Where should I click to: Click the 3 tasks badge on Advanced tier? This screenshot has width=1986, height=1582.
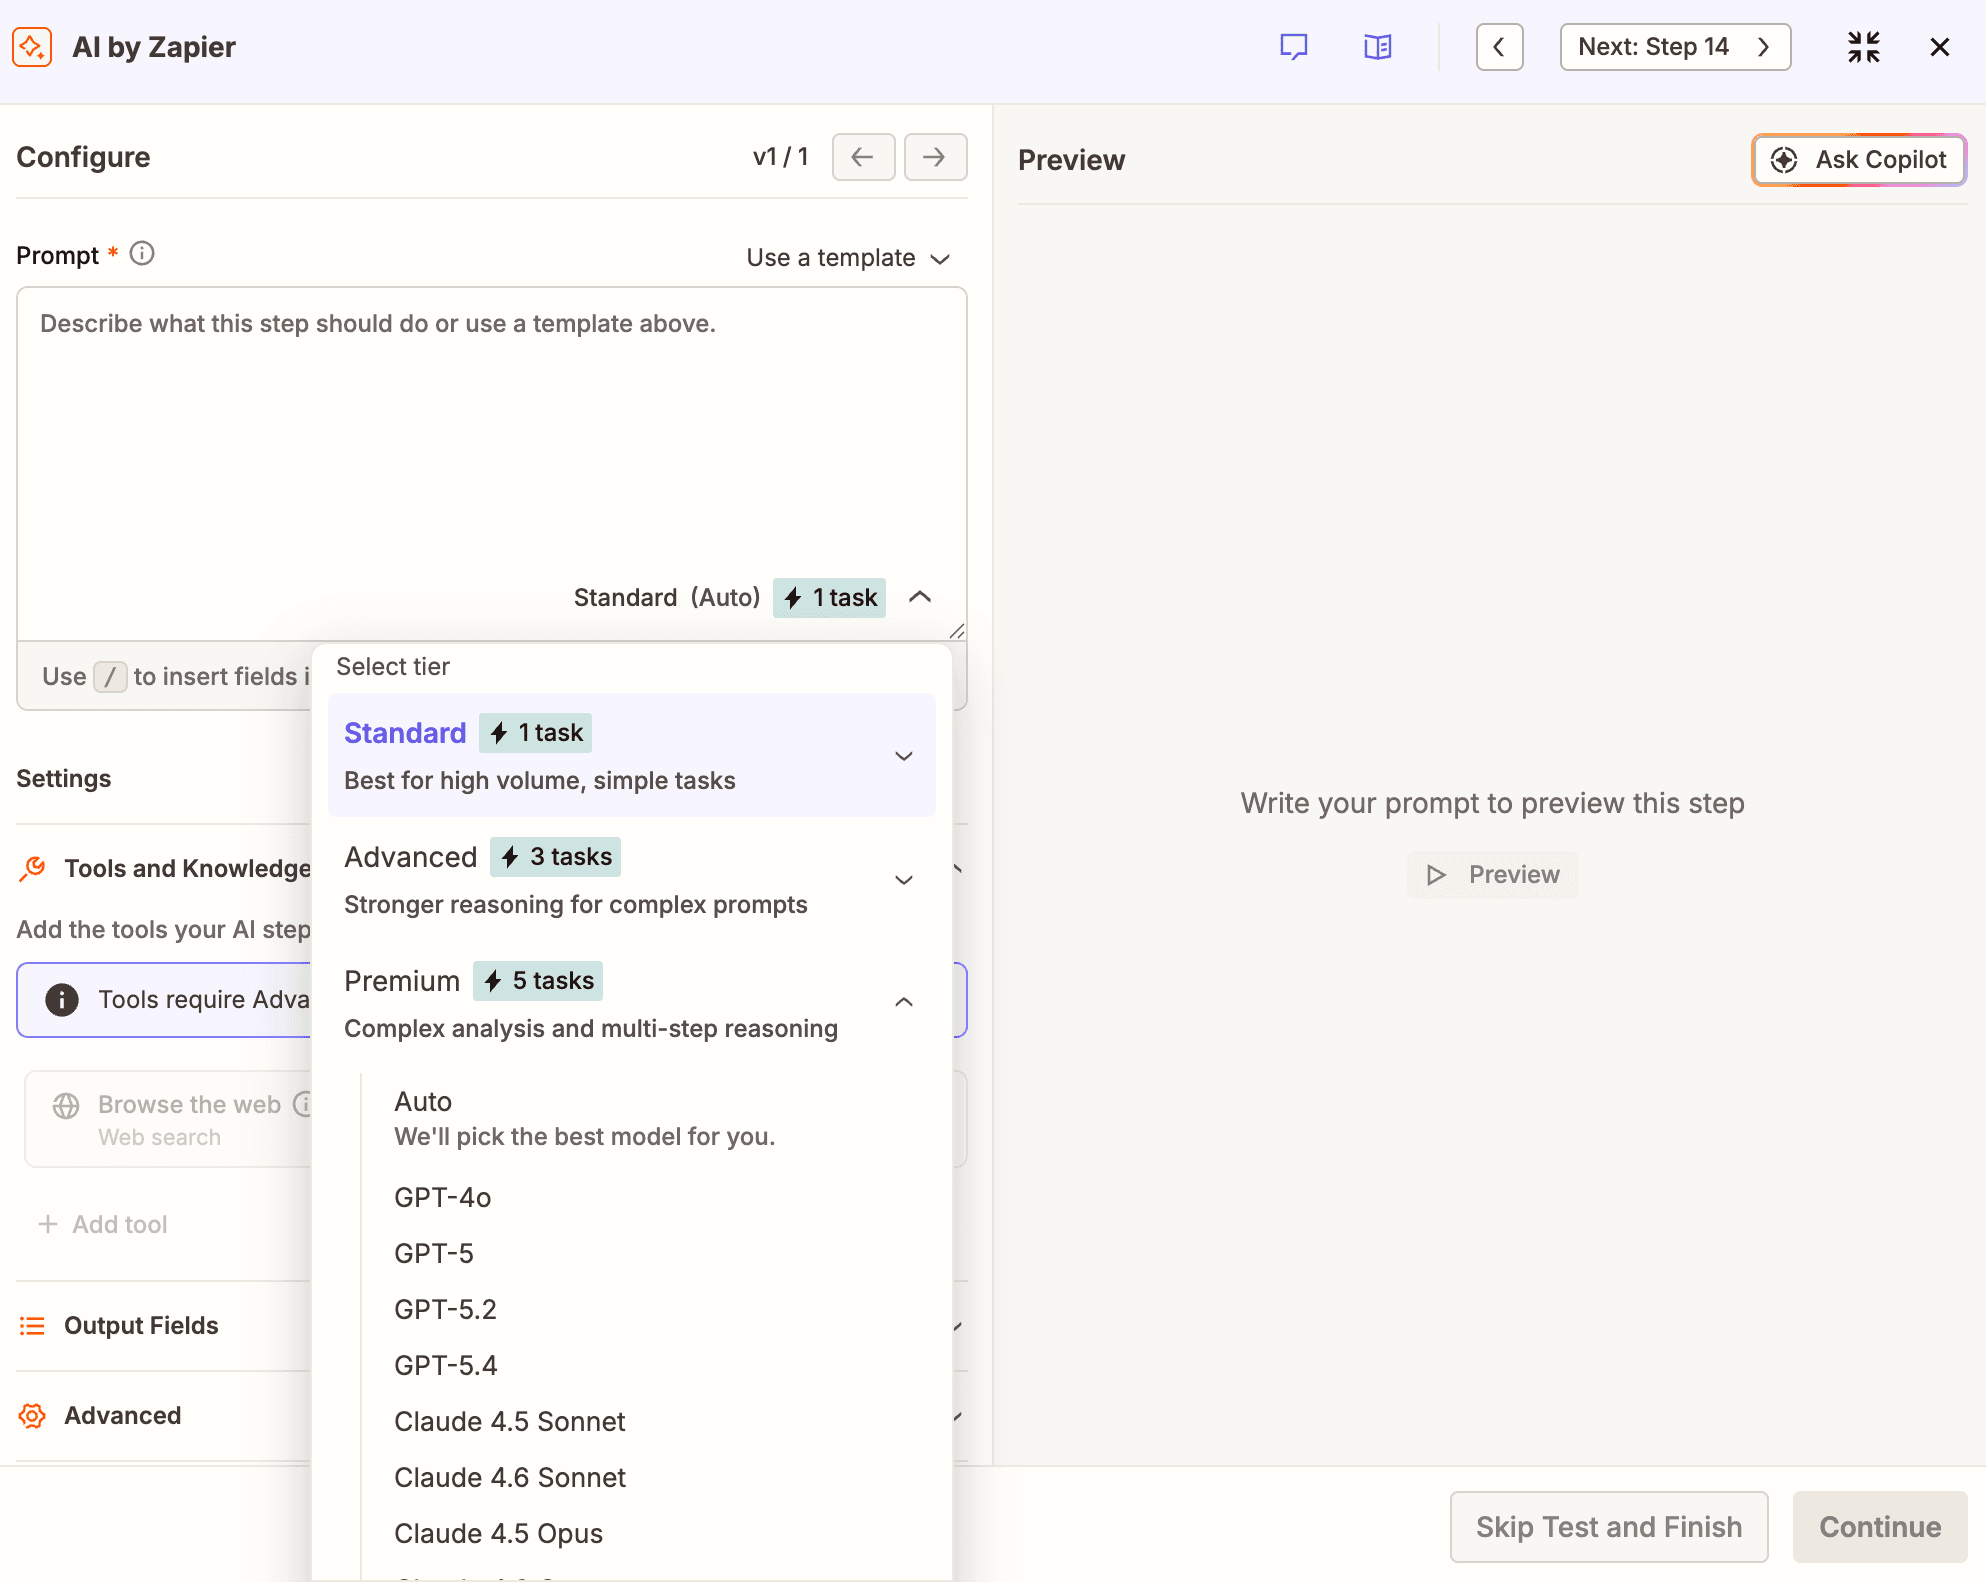555,857
